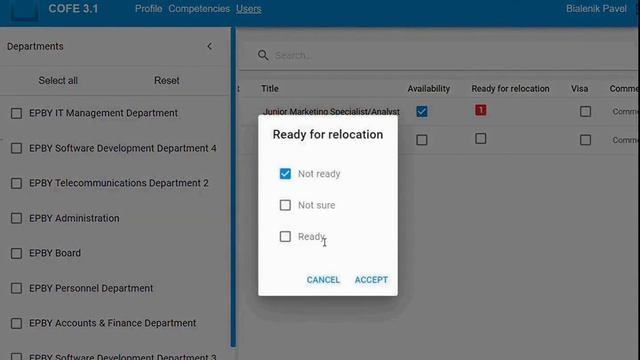Click Select all departments
The image size is (640, 360).
tap(58, 80)
